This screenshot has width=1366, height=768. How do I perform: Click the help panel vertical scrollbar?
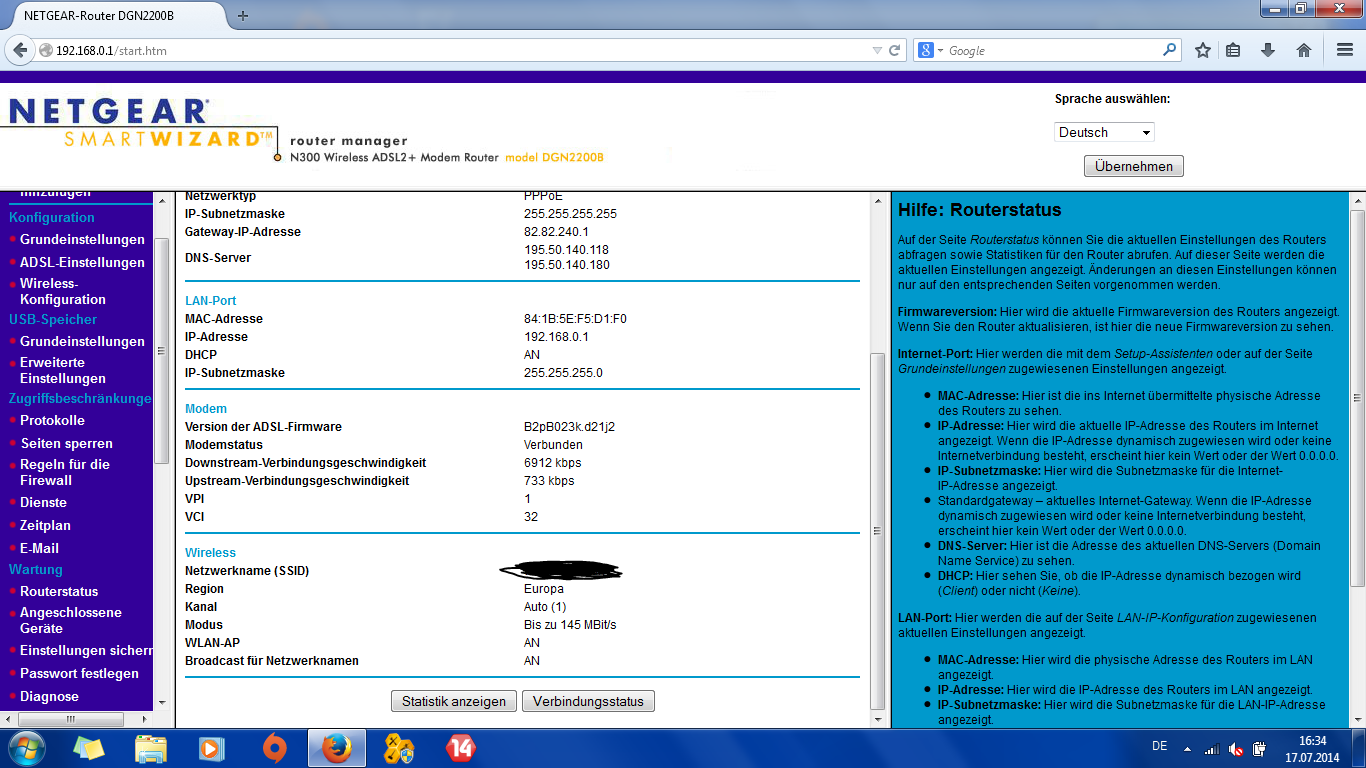[1357, 400]
